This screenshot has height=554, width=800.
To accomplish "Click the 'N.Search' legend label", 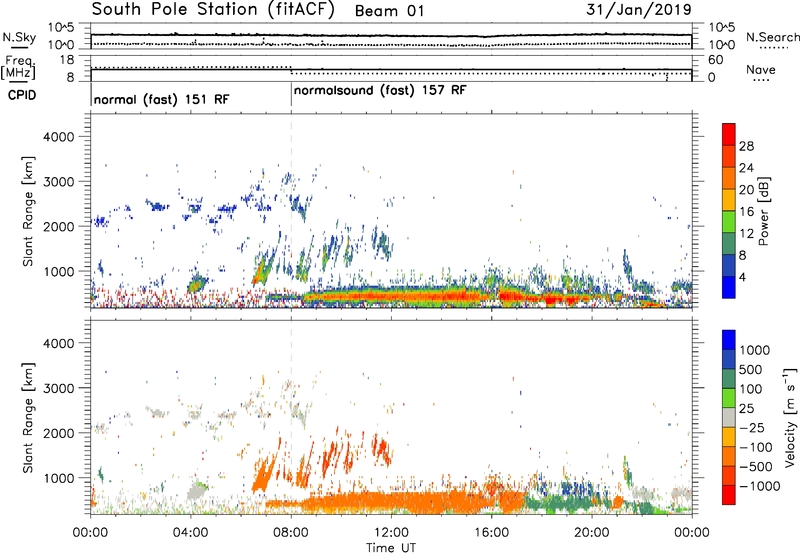I will click(x=772, y=37).
